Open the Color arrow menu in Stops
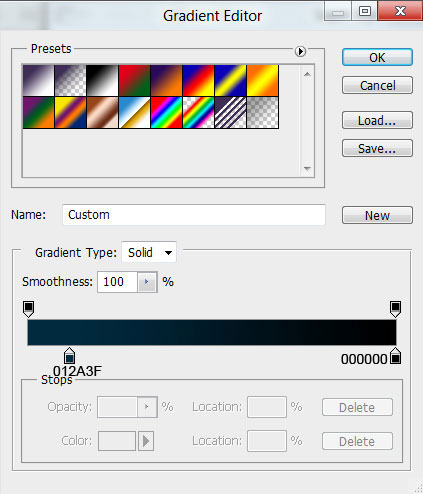This screenshot has width=423, height=494. pyautogui.click(x=146, y=441)
